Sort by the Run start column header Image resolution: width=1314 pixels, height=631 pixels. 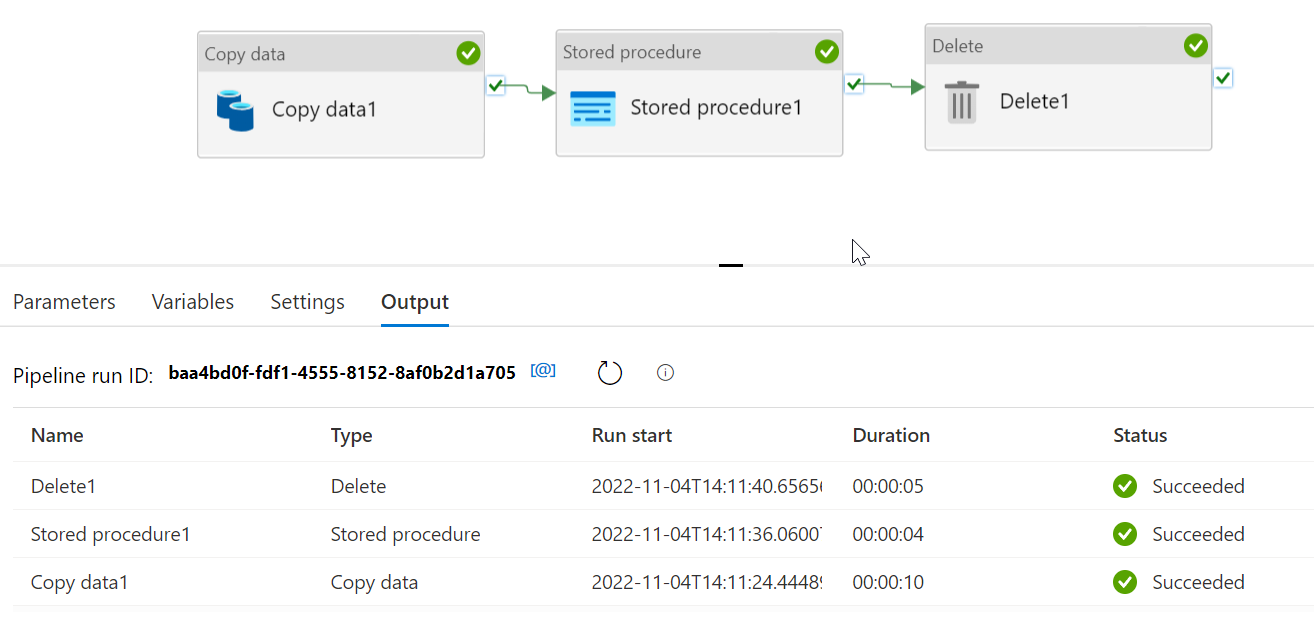(632, 435)
